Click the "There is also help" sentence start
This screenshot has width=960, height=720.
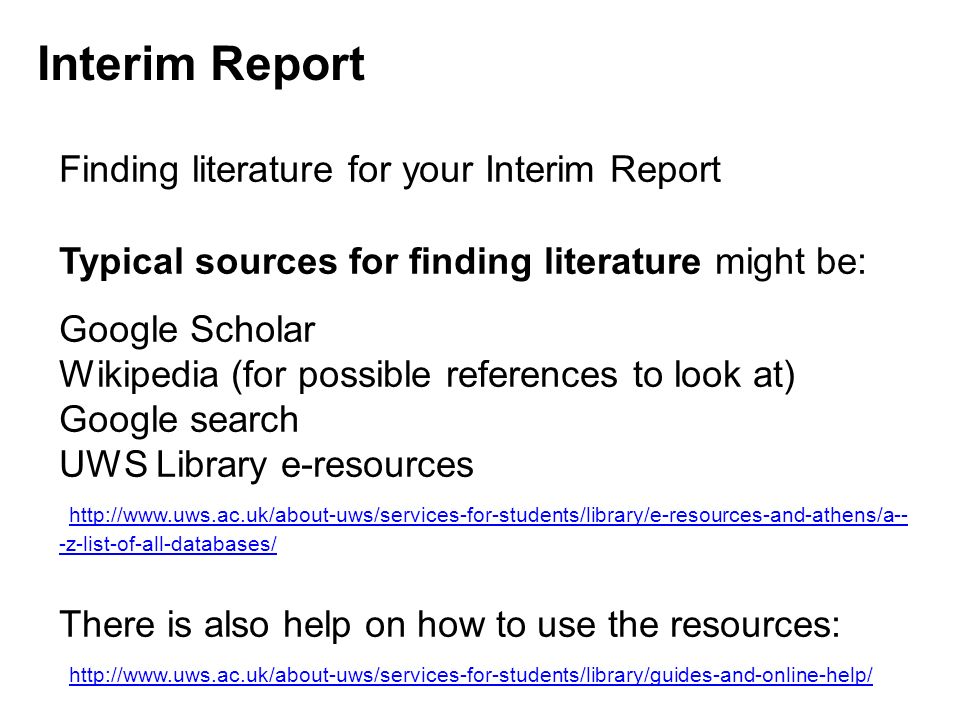pos(205,624)
